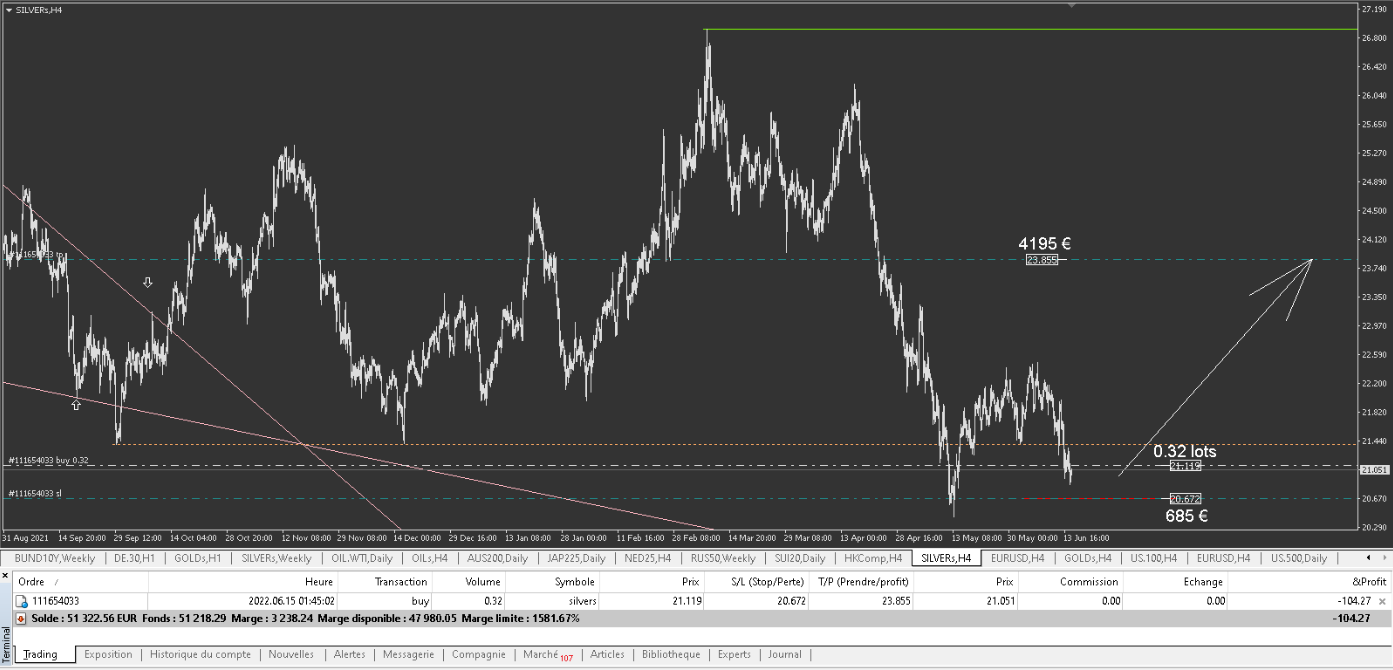Switch to the EURUSD,H4 chart tab after SILVERs
Image resolution: width=1393 pixels, height=670 pixels.
pyautogui.click(x=1018, y=558)
